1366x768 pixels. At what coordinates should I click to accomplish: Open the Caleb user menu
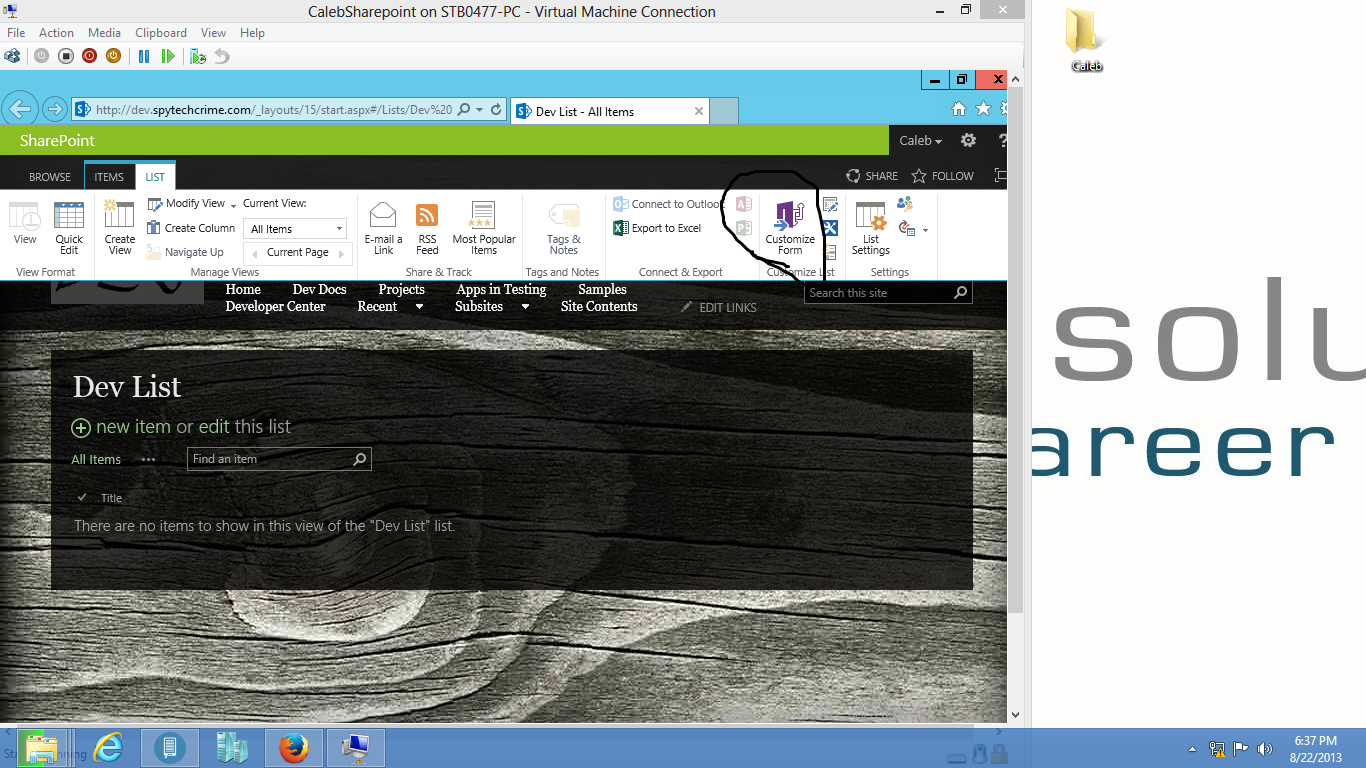(920, 141)
